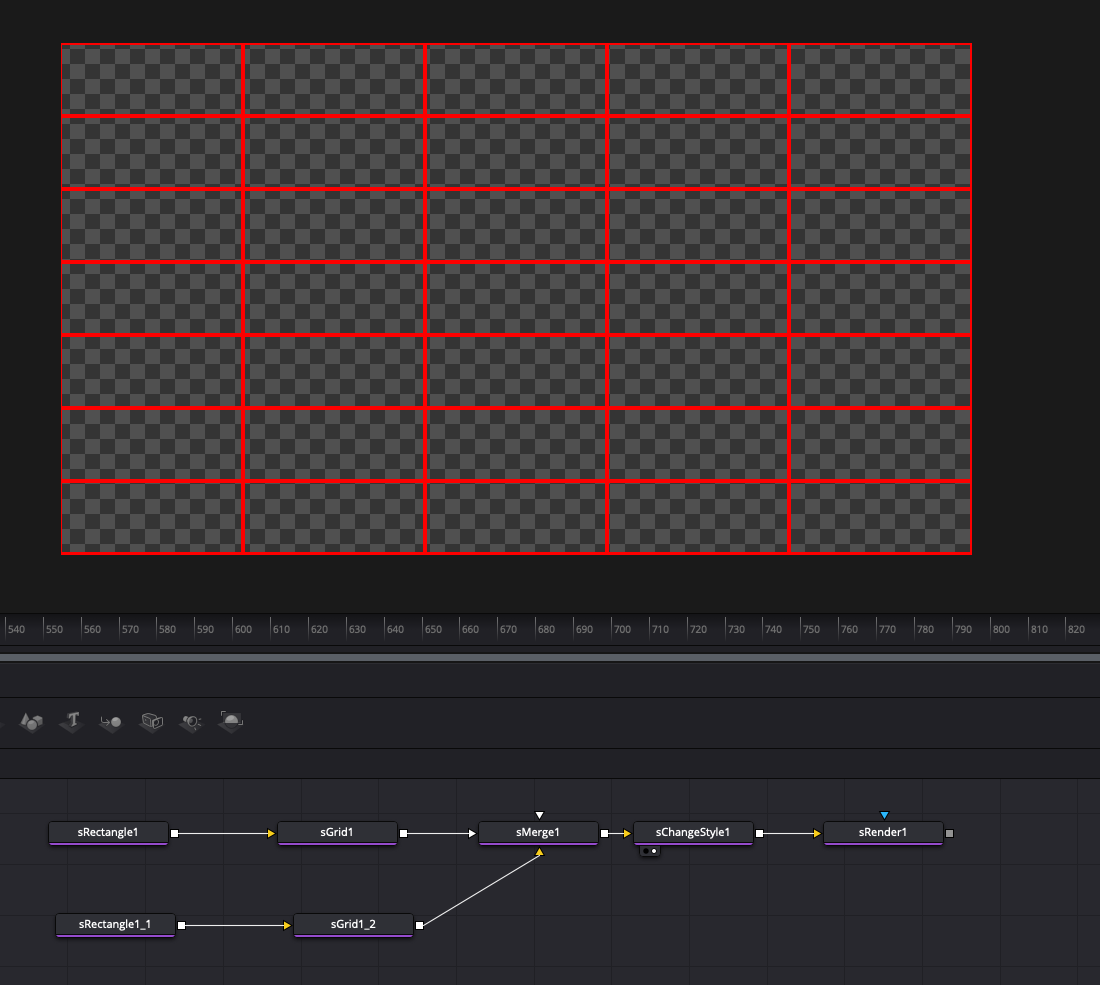Click the white triangle input above sMerge1
The image size is (1100, 985).
coord(539,815)
